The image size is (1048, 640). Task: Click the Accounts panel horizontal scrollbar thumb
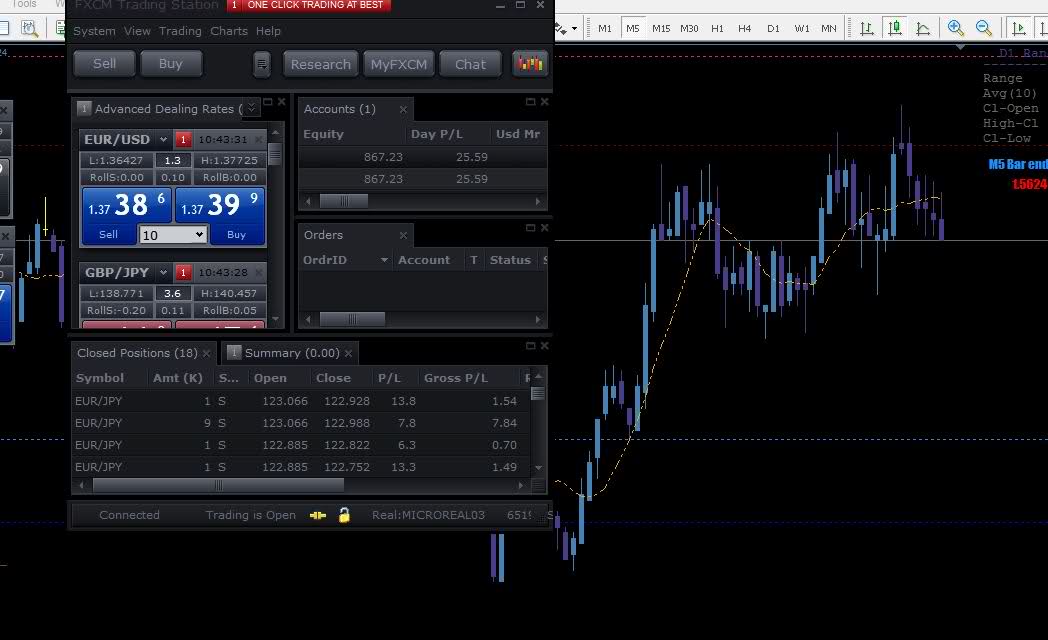pyautogui.click(x=344, y=200)
